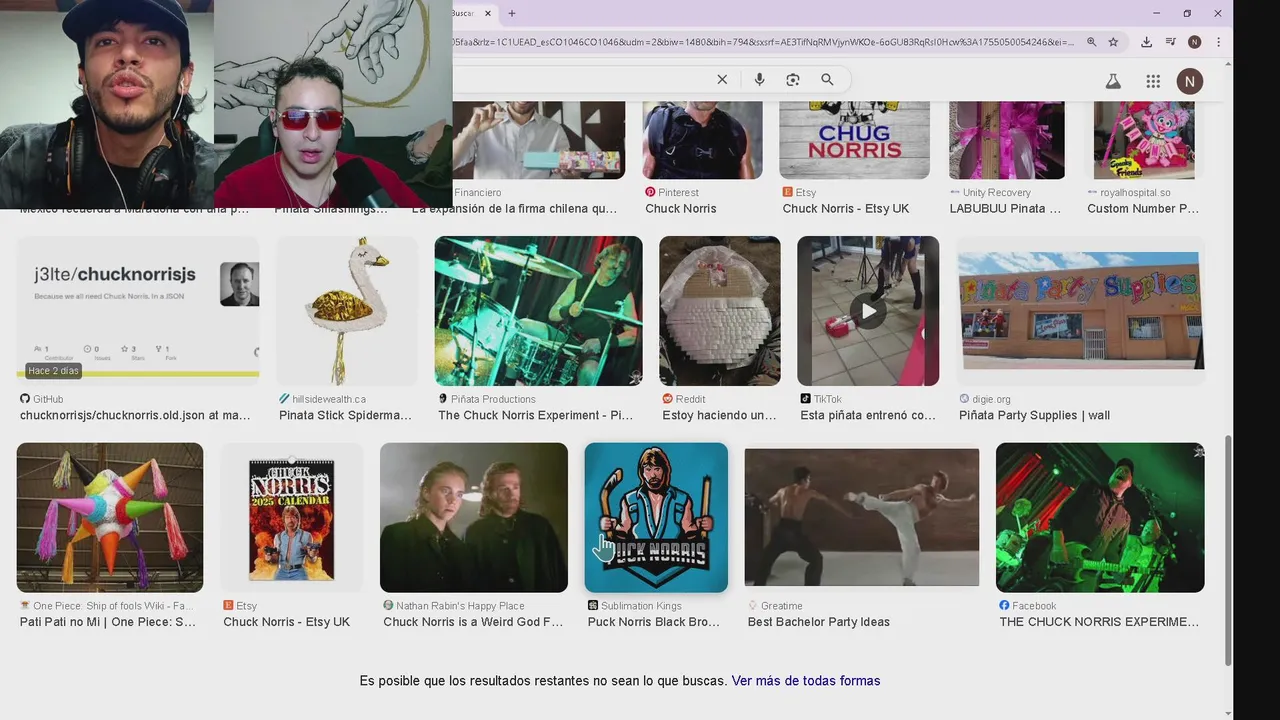
Task: Open 'Puck Norris Black Bro...' title
Action: tap(654, 622)
